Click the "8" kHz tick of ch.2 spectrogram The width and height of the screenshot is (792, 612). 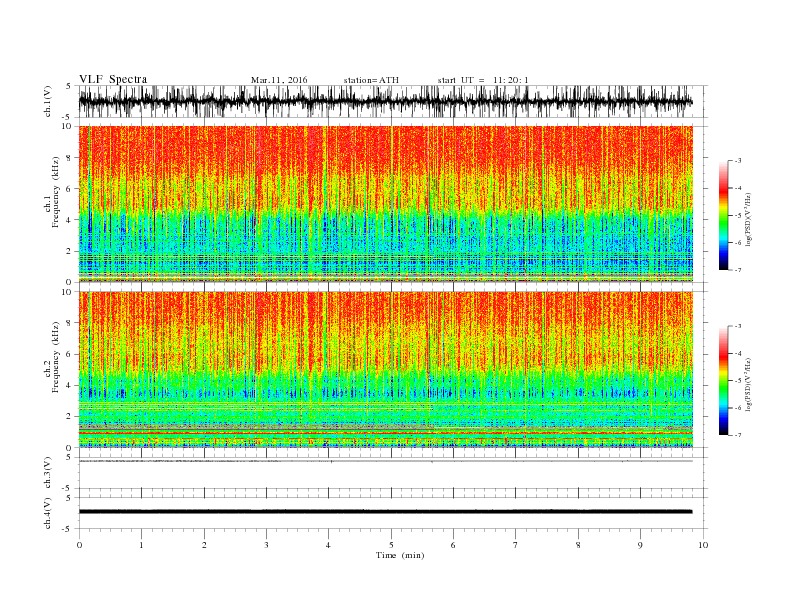[70, 323]
